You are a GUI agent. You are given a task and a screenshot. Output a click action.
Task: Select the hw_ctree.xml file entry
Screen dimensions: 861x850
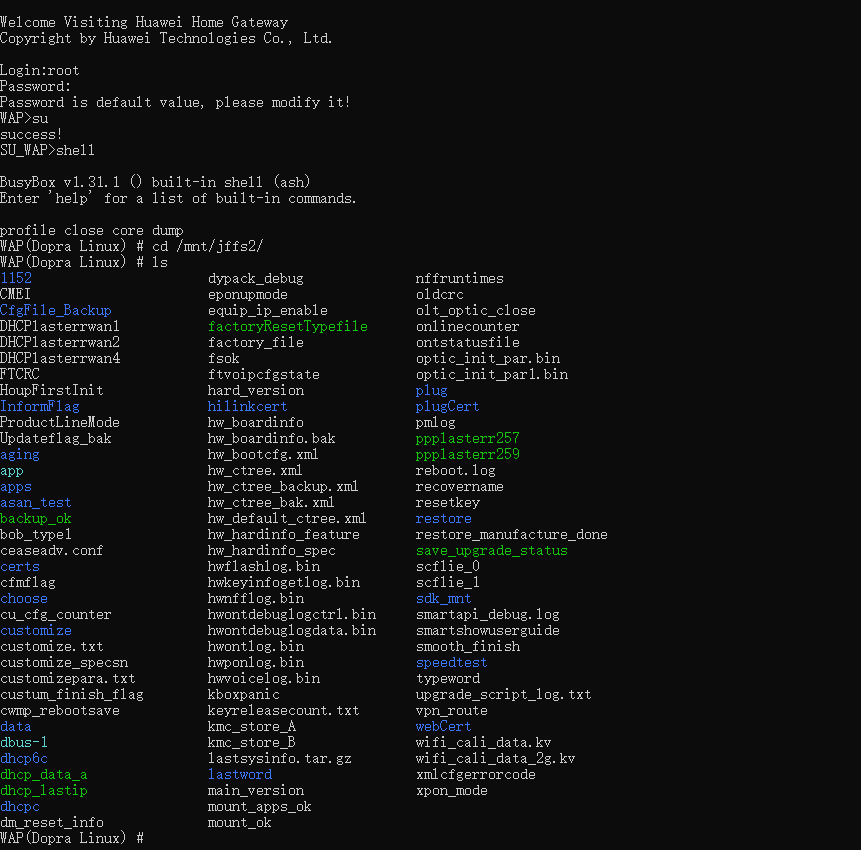pyautogui.click(x=255, y=471)
